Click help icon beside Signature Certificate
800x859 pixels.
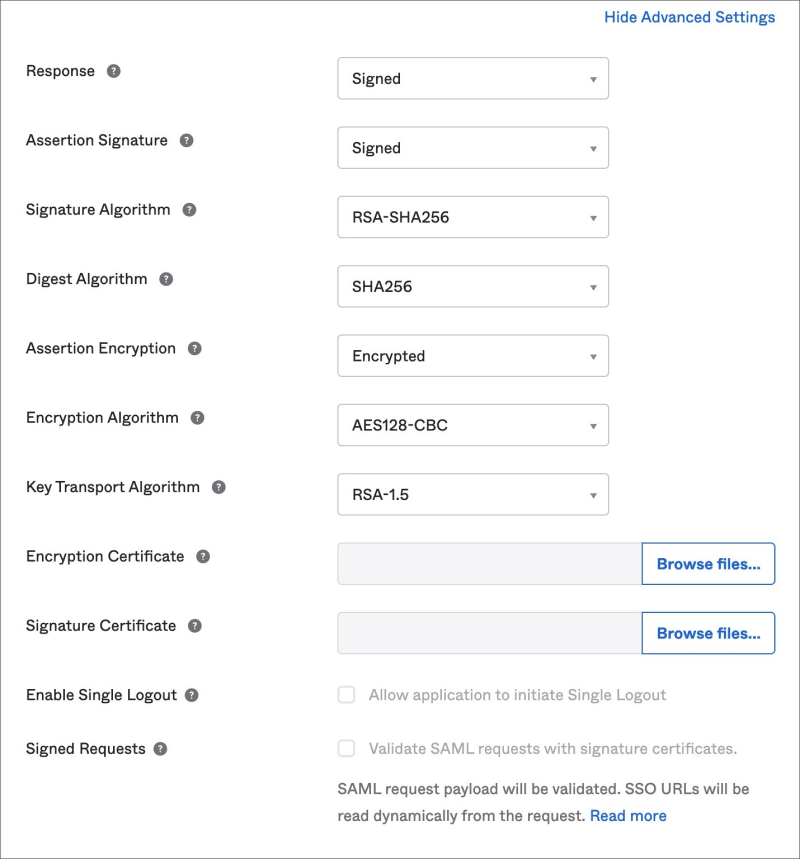click(195, 626)
